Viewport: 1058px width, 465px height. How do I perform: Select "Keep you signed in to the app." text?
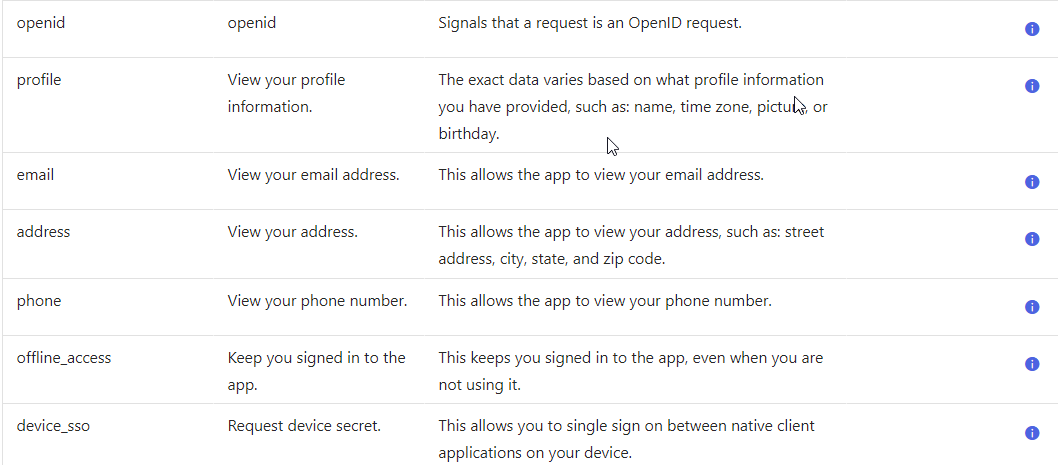pyautogui.click(x=316, y=370)
